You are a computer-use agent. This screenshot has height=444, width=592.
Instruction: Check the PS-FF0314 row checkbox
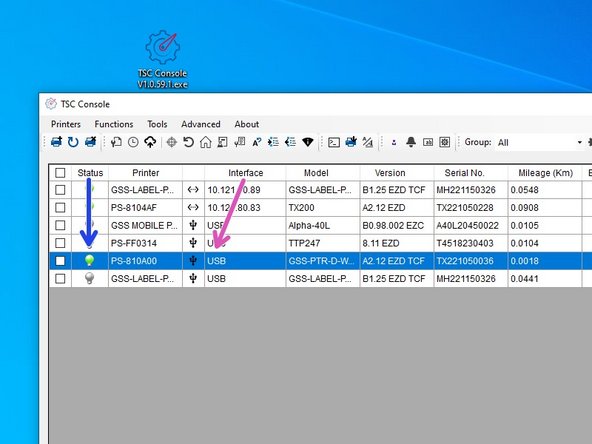point(60,243)
